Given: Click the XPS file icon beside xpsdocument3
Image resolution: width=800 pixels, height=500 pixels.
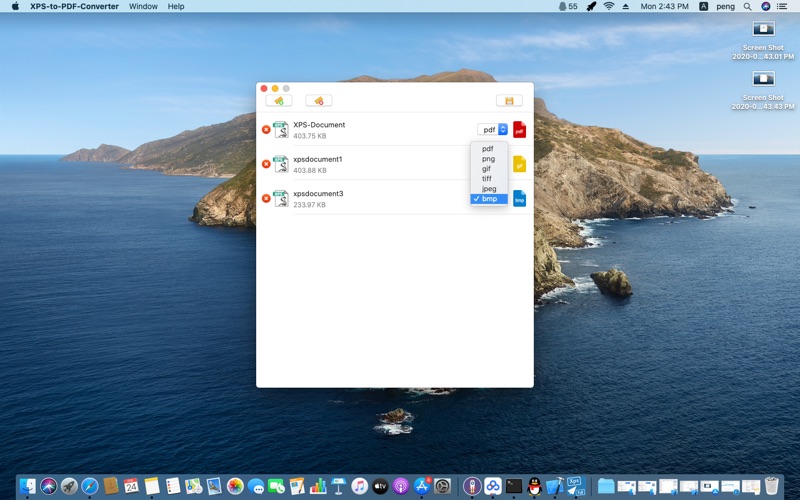Looking at the screenshot, I should point(281,198).
